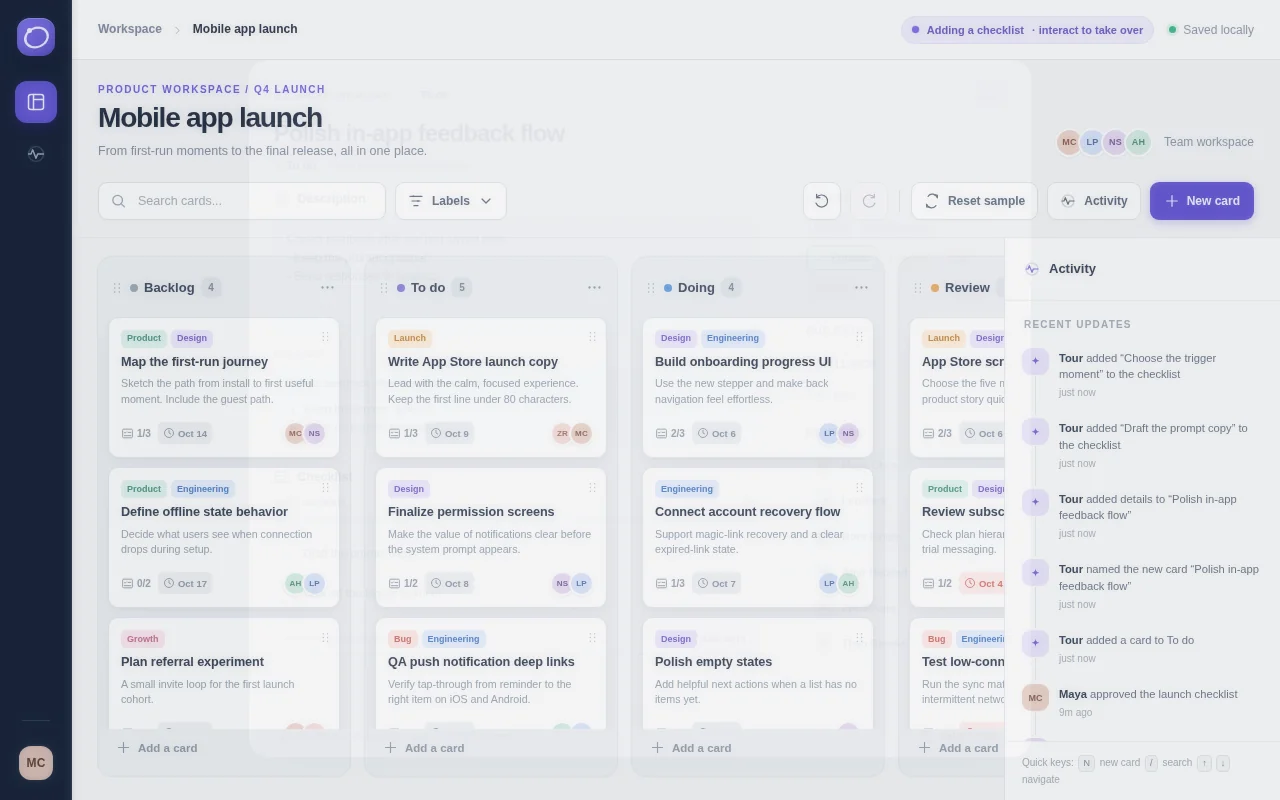This screenshot has height=800, width=1280.
Task: Toggle the Activity panel from the toolbar
Action: 1094,201
